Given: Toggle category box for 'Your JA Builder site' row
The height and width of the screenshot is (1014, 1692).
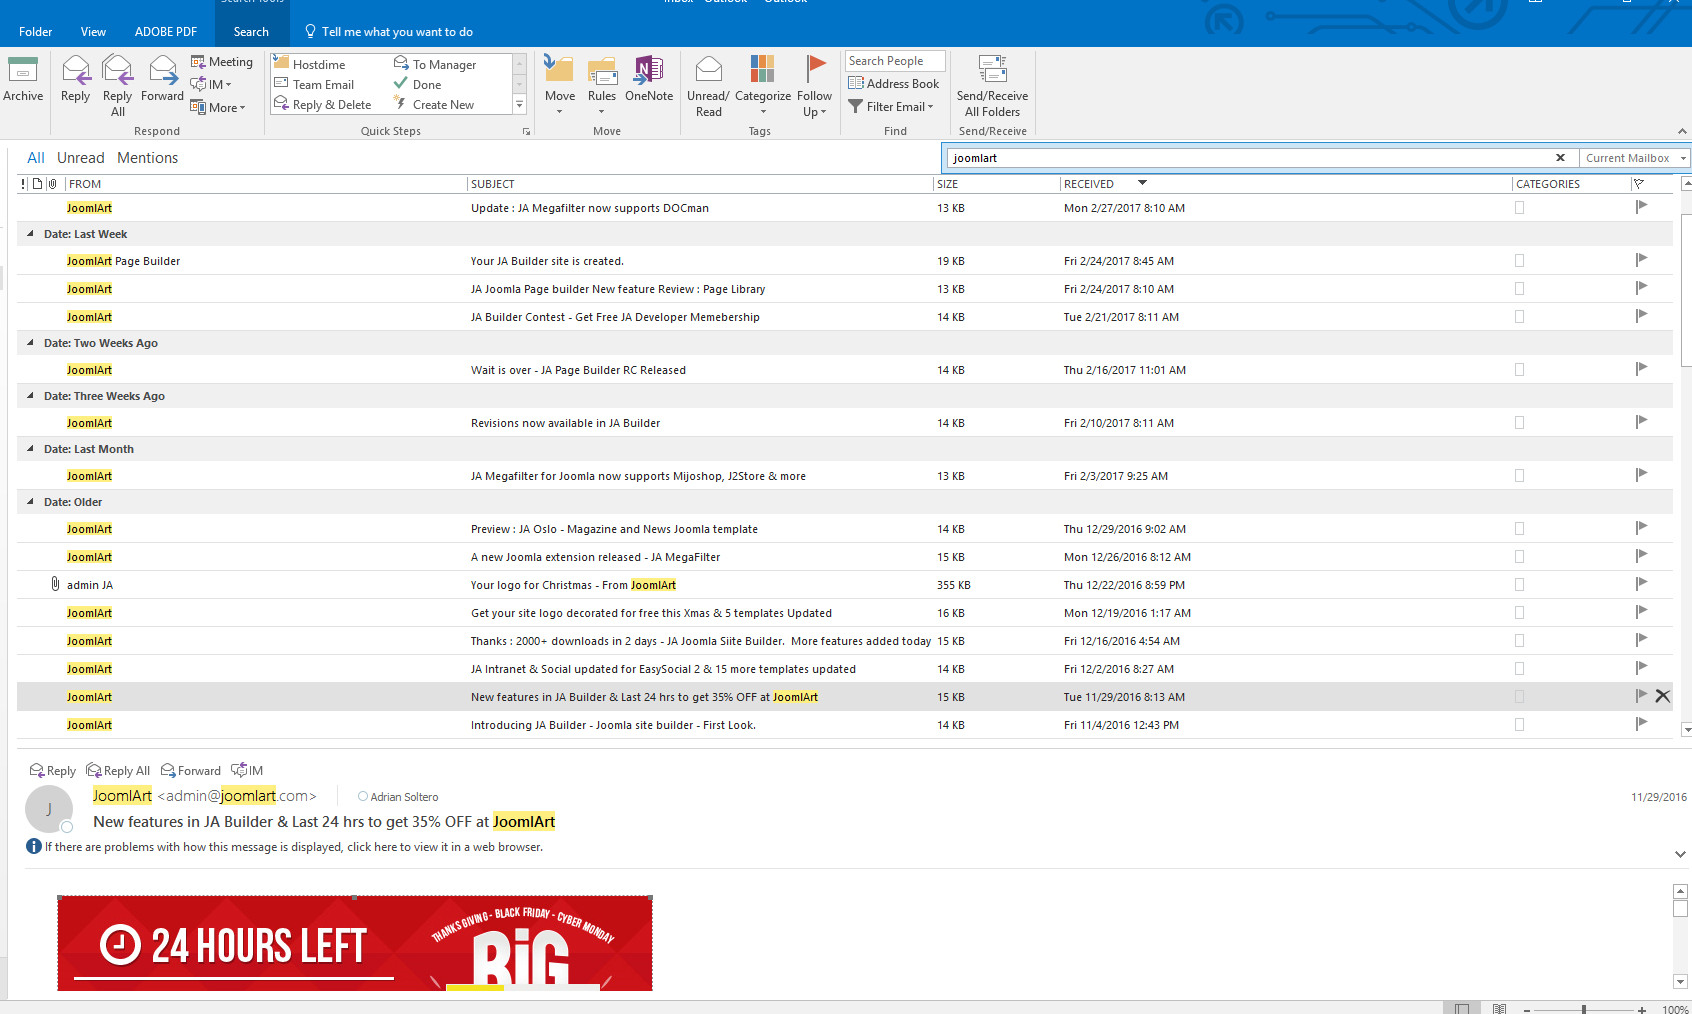Looking at the screenshot, I should (x=1519, y=261).
